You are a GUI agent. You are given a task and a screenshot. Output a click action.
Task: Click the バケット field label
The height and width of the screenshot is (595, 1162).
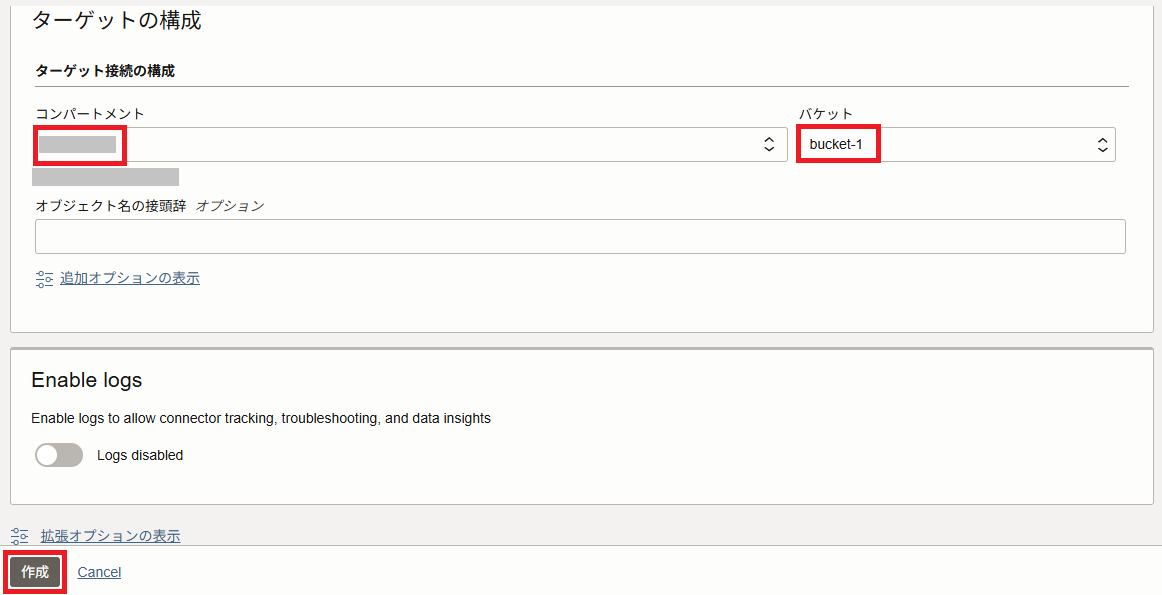click(825, 114)
